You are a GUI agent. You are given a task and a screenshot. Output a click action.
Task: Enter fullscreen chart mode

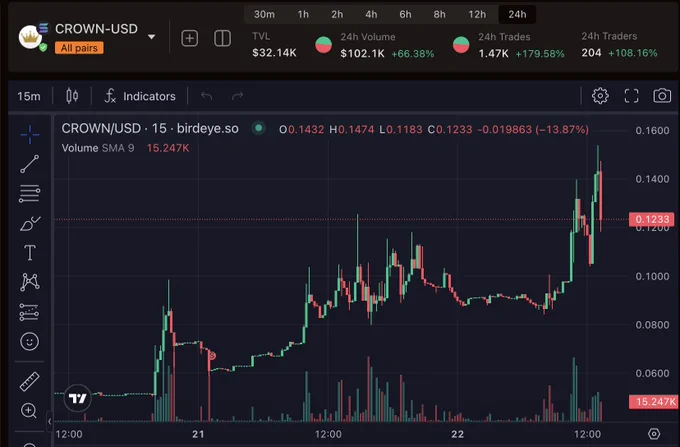coord(631,96)
